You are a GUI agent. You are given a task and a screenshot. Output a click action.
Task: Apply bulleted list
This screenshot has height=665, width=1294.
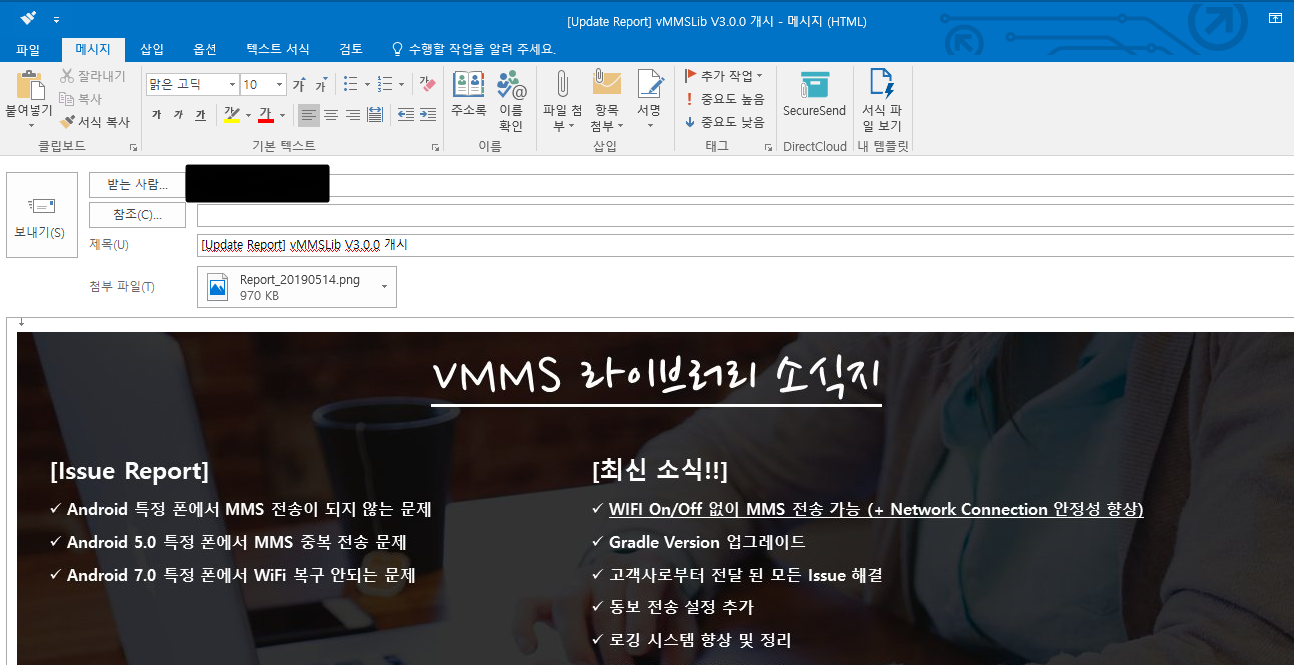click(x=351, y=85)
